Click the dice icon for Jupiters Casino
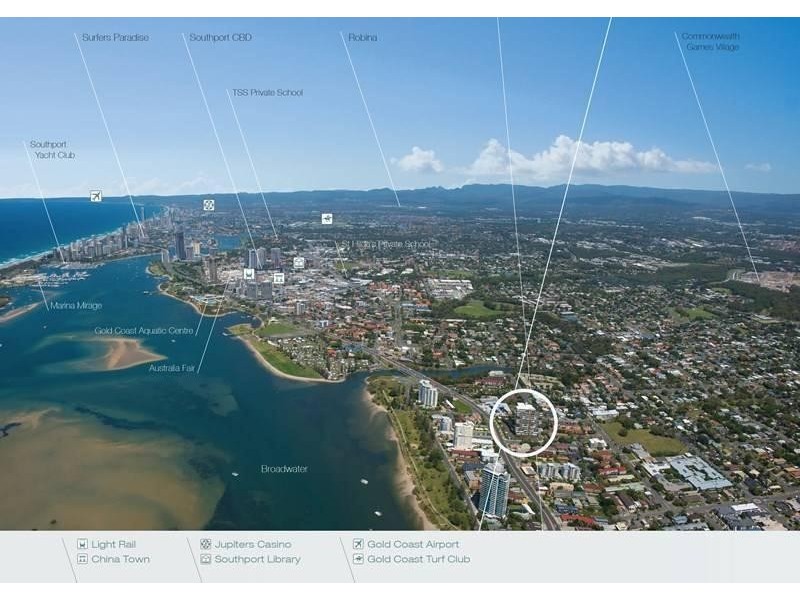The height and width of the screenshot is (600, 800). click(208, 206)
